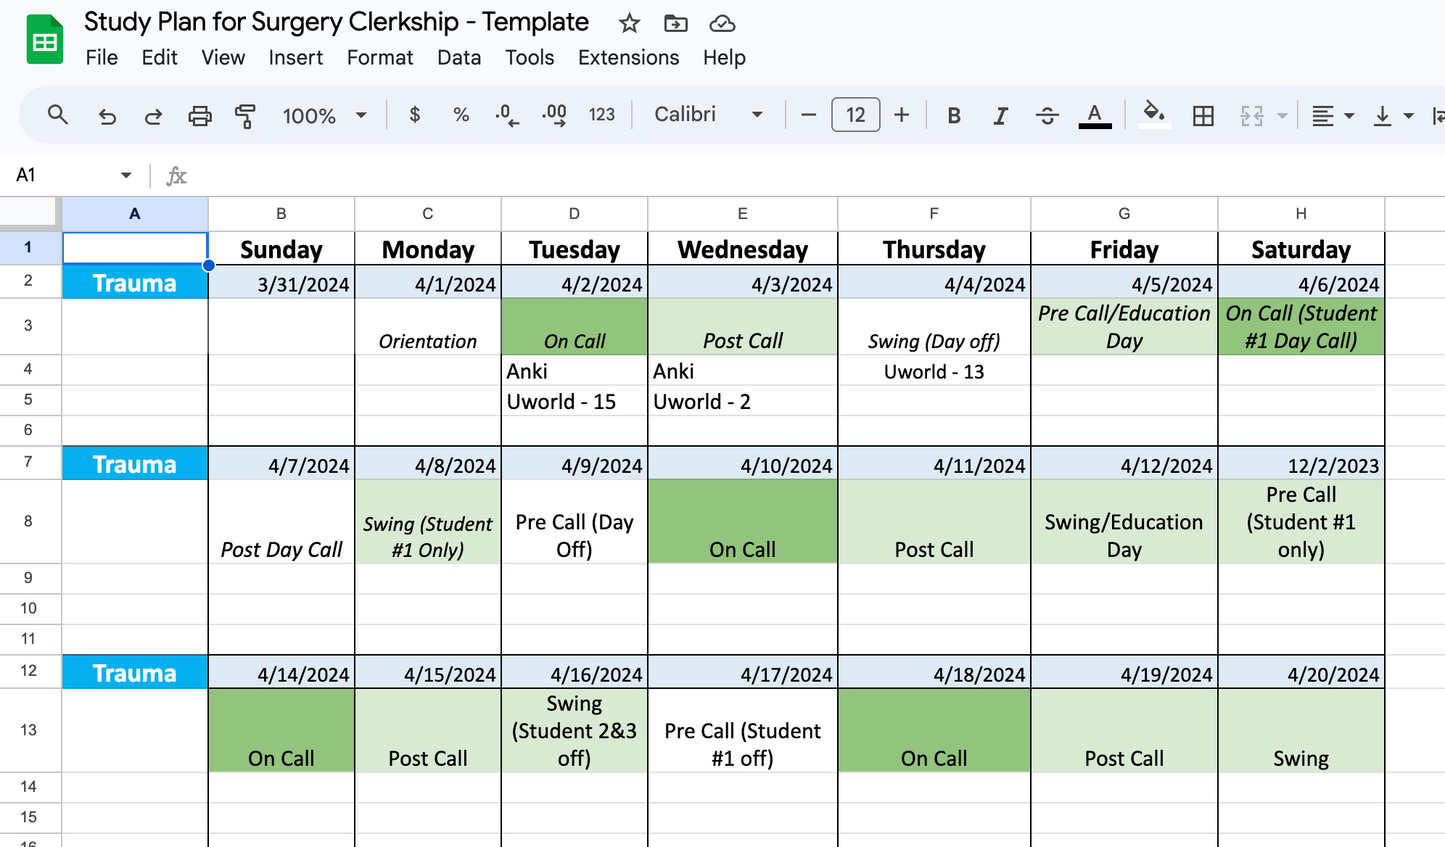Toggle italic formatting
Screen dimensions: 1445x847
click(x=1000, y=116)
